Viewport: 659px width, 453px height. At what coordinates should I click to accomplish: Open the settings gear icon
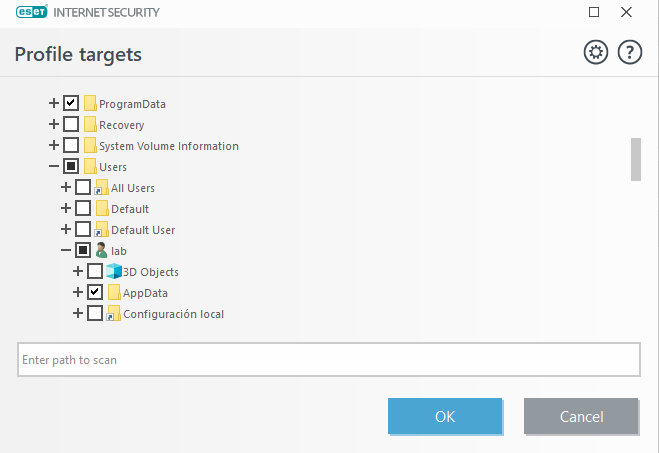click(596, 53)
